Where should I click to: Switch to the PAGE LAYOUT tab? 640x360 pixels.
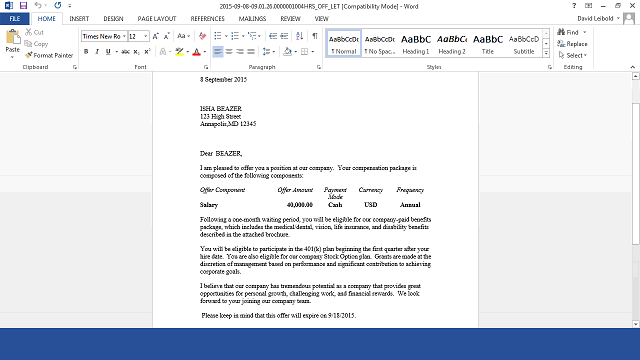tap(157, 19)
